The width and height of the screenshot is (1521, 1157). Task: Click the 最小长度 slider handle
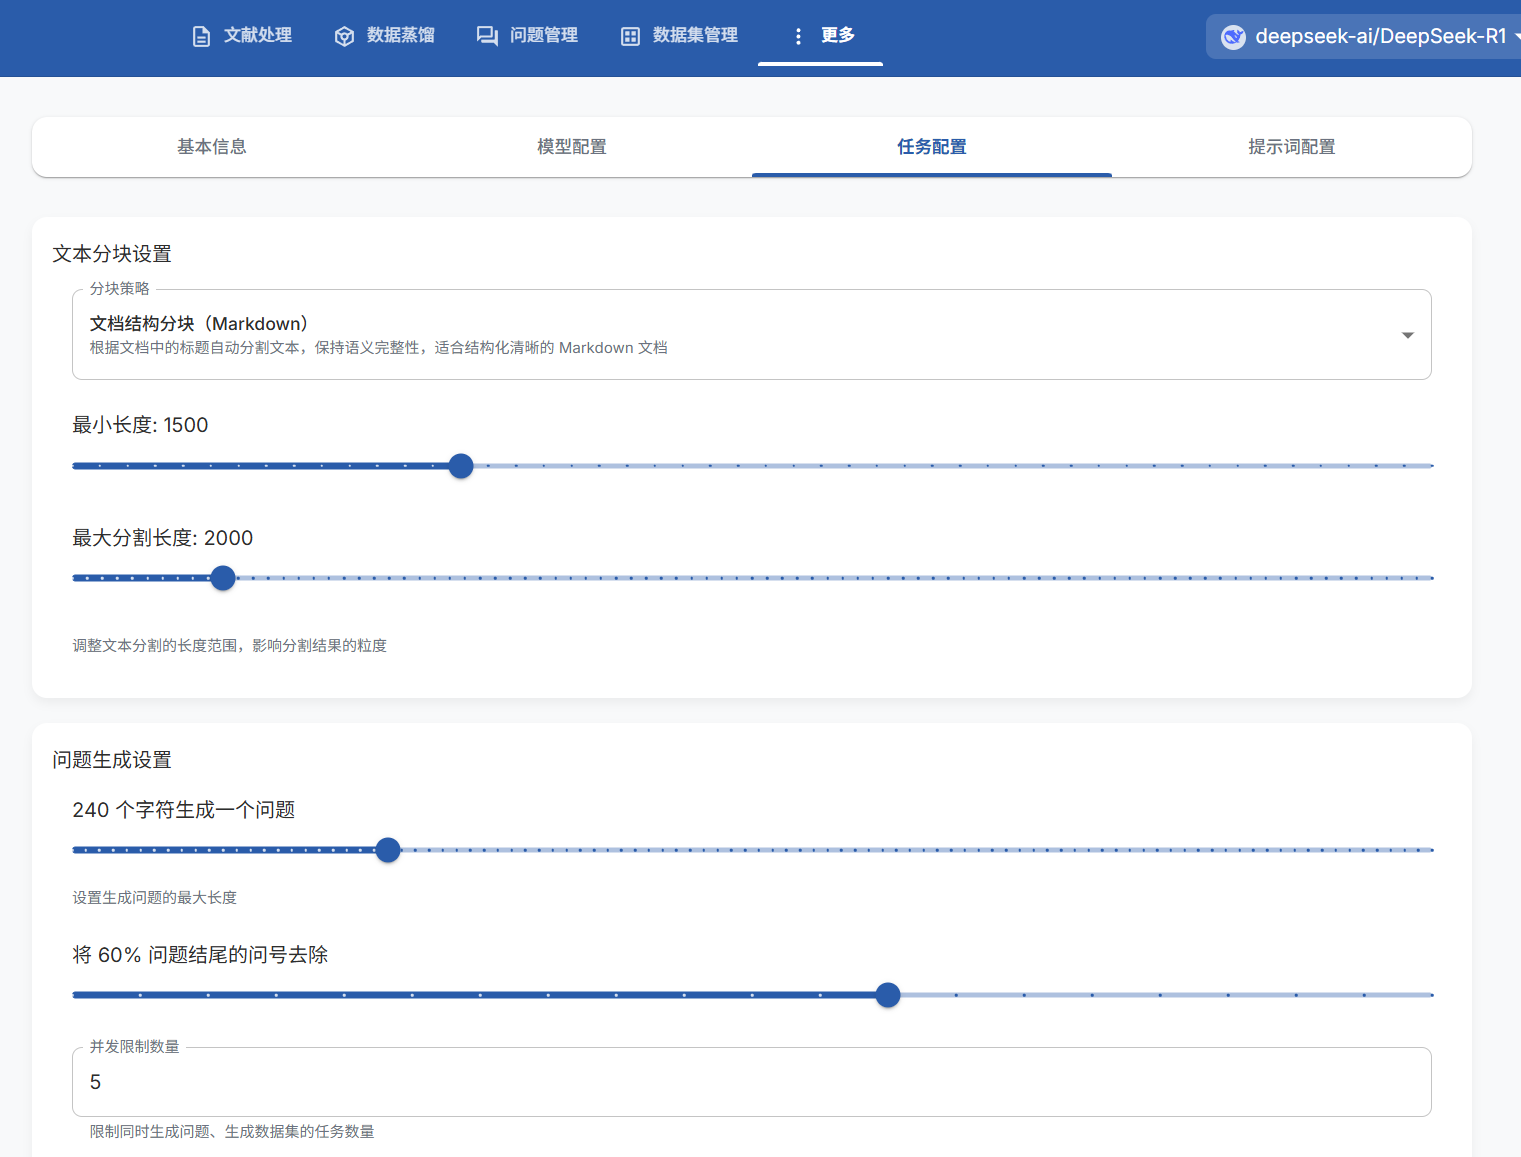coord(461,466)
